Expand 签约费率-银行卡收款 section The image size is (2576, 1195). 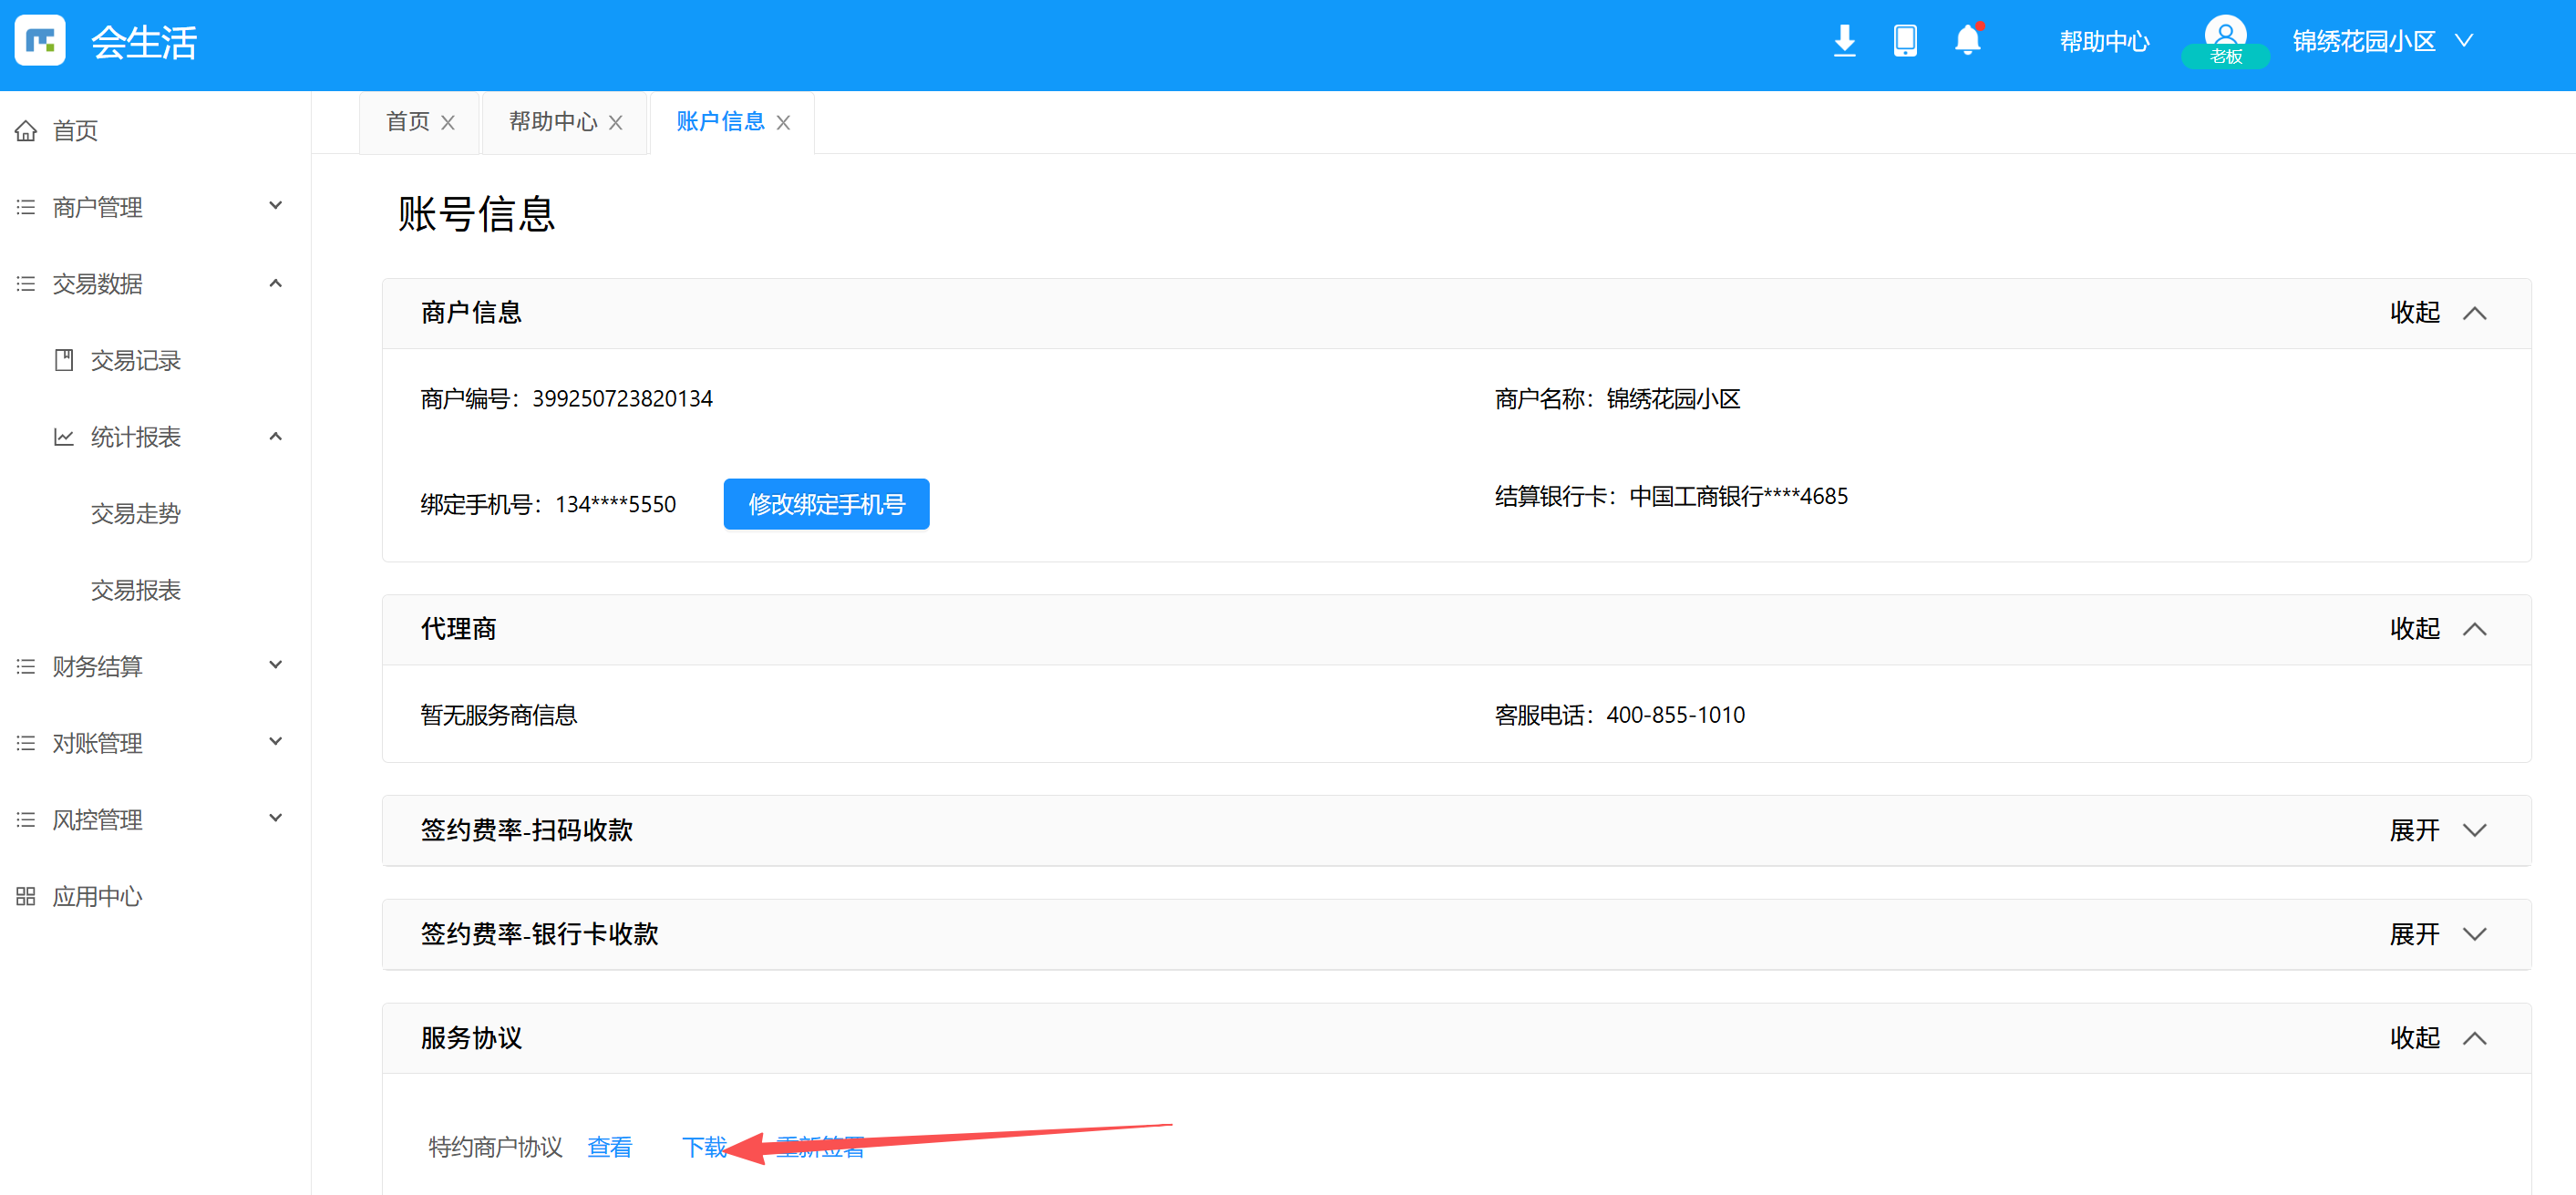tap(2438, 934)
